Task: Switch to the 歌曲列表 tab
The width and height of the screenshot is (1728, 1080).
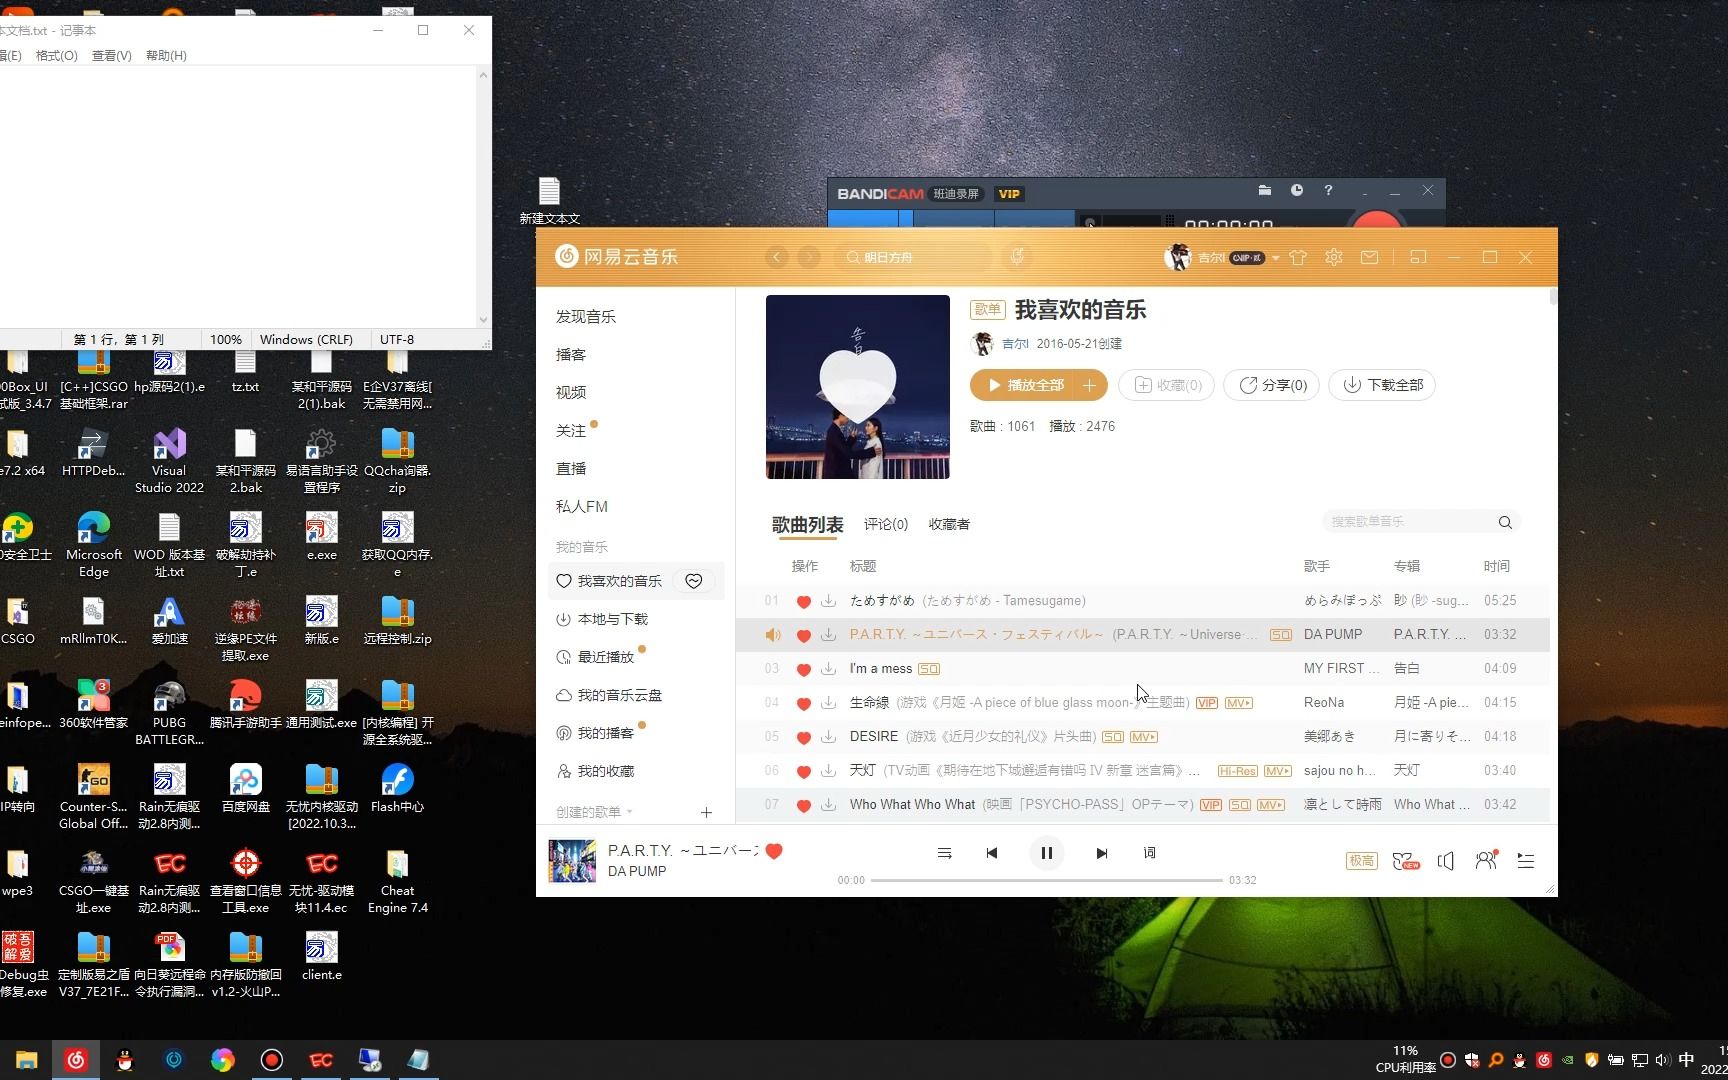Action: point(807,524)
